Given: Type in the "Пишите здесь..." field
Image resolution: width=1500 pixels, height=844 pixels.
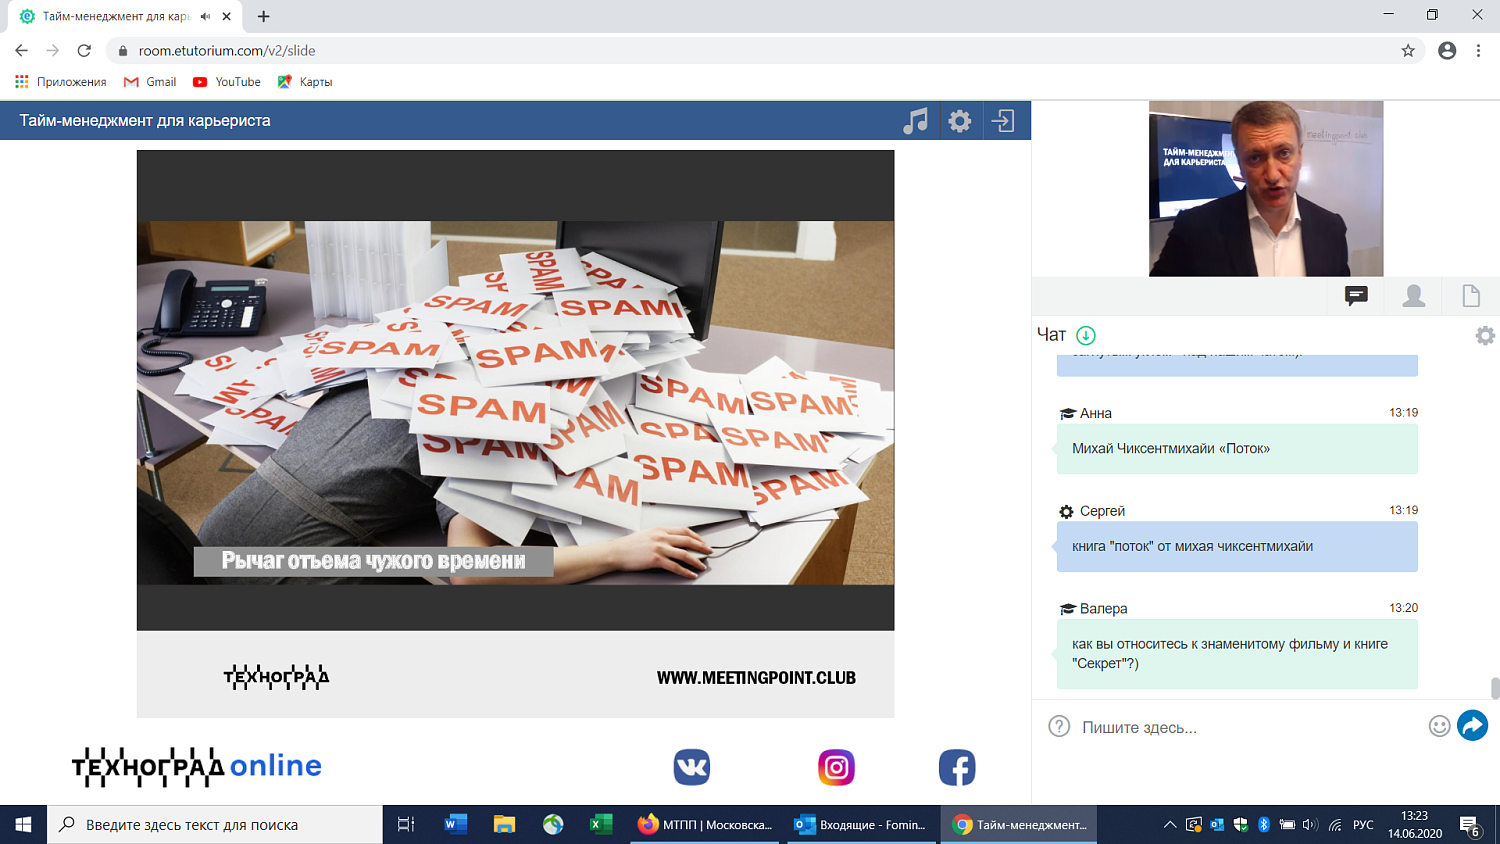Looking at the screenshot, I should 1250,727.
